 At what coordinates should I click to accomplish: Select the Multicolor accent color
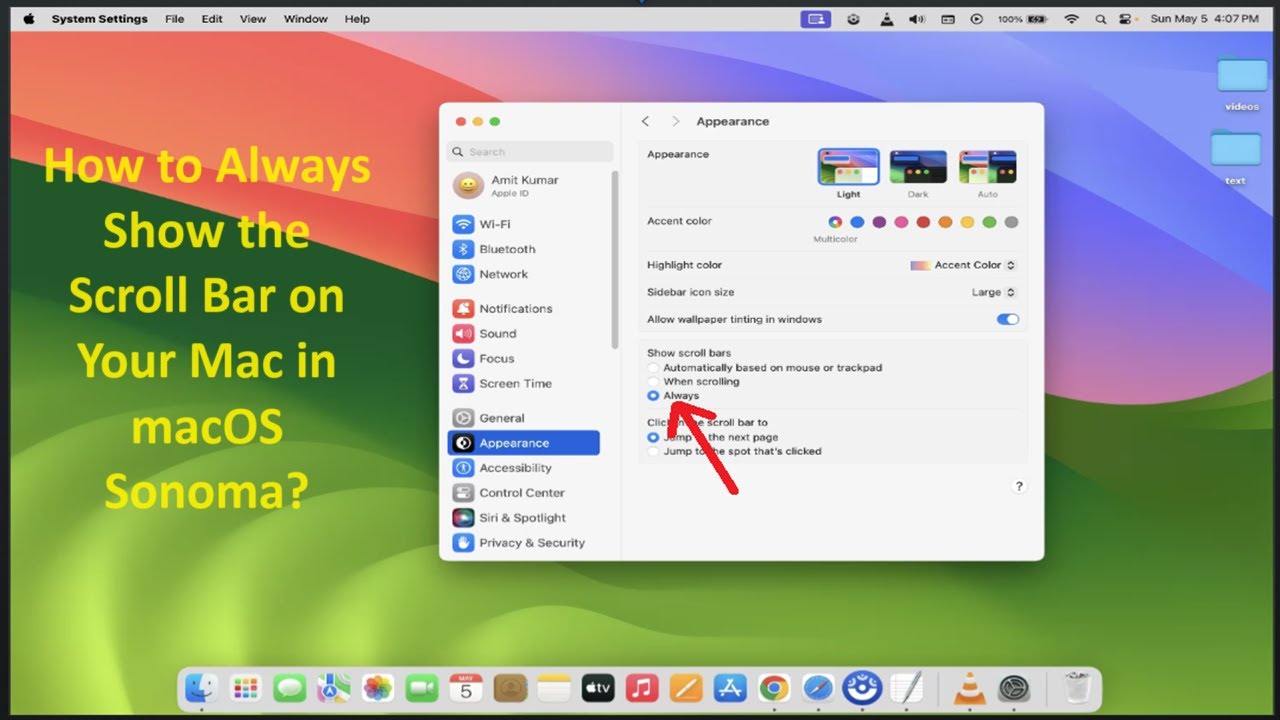(835, 222)
